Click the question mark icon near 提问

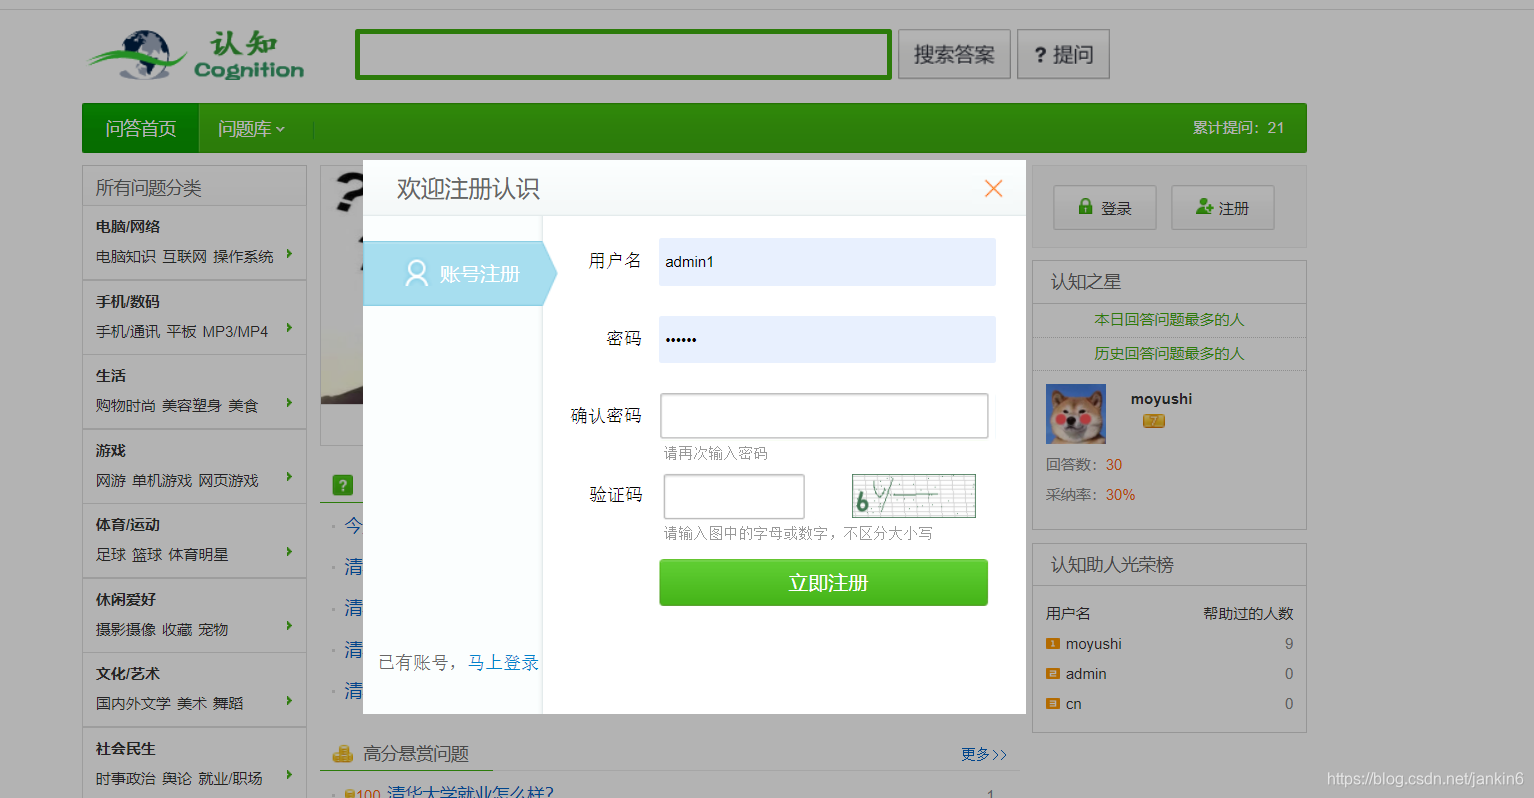coord(1042,54)
